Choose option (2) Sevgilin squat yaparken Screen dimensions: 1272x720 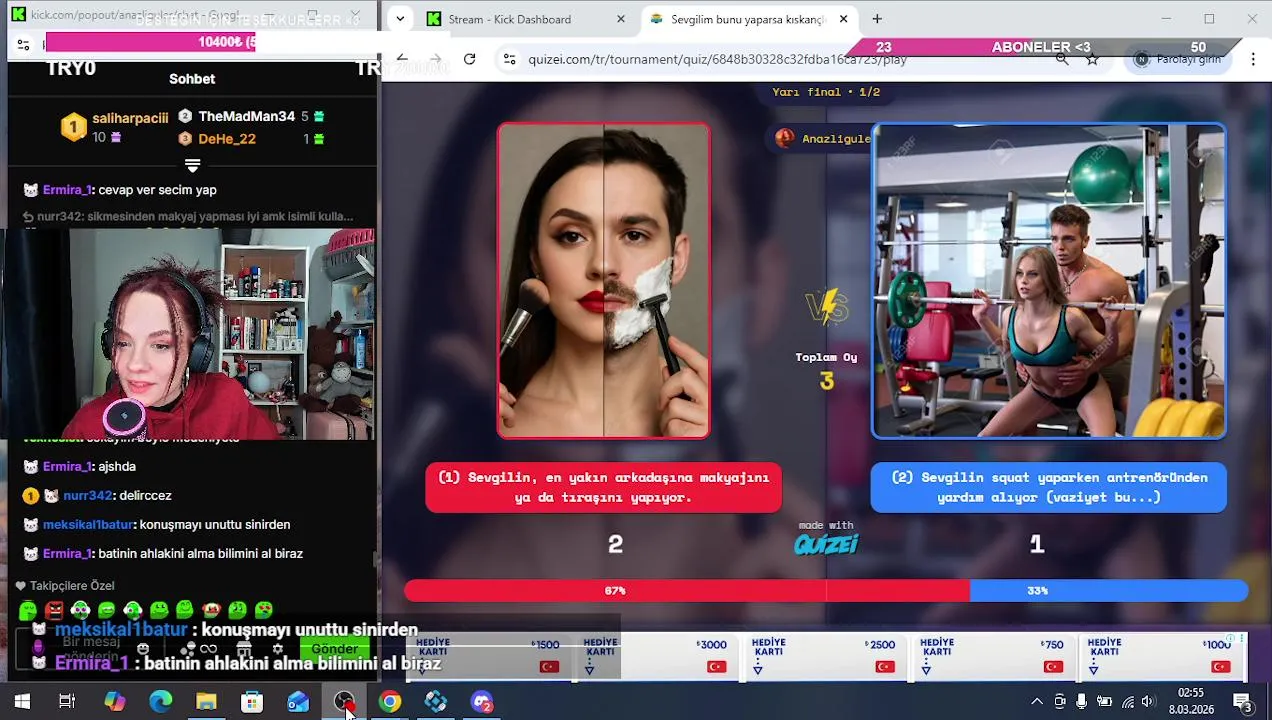coord(1049,487)
